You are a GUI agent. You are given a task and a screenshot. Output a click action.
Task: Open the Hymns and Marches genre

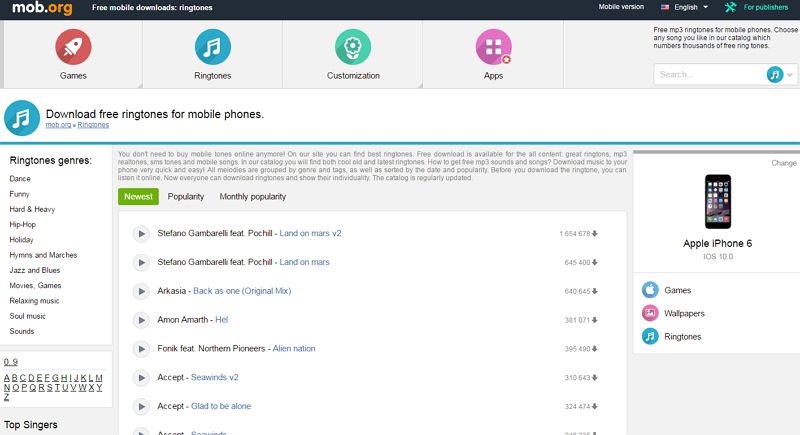(x=43, y=255)
